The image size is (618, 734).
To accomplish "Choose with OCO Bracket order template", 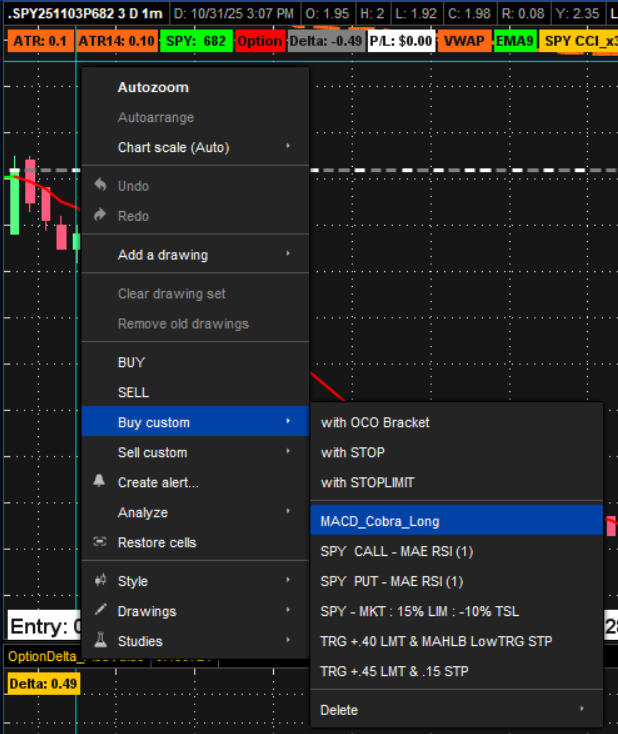I will [375, 422].
